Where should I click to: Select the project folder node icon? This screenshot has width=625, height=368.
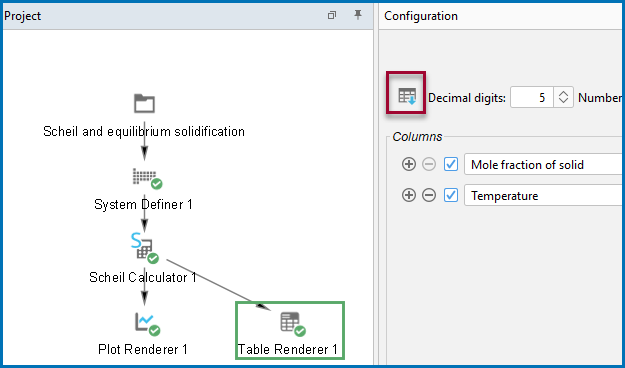point(144,103)
